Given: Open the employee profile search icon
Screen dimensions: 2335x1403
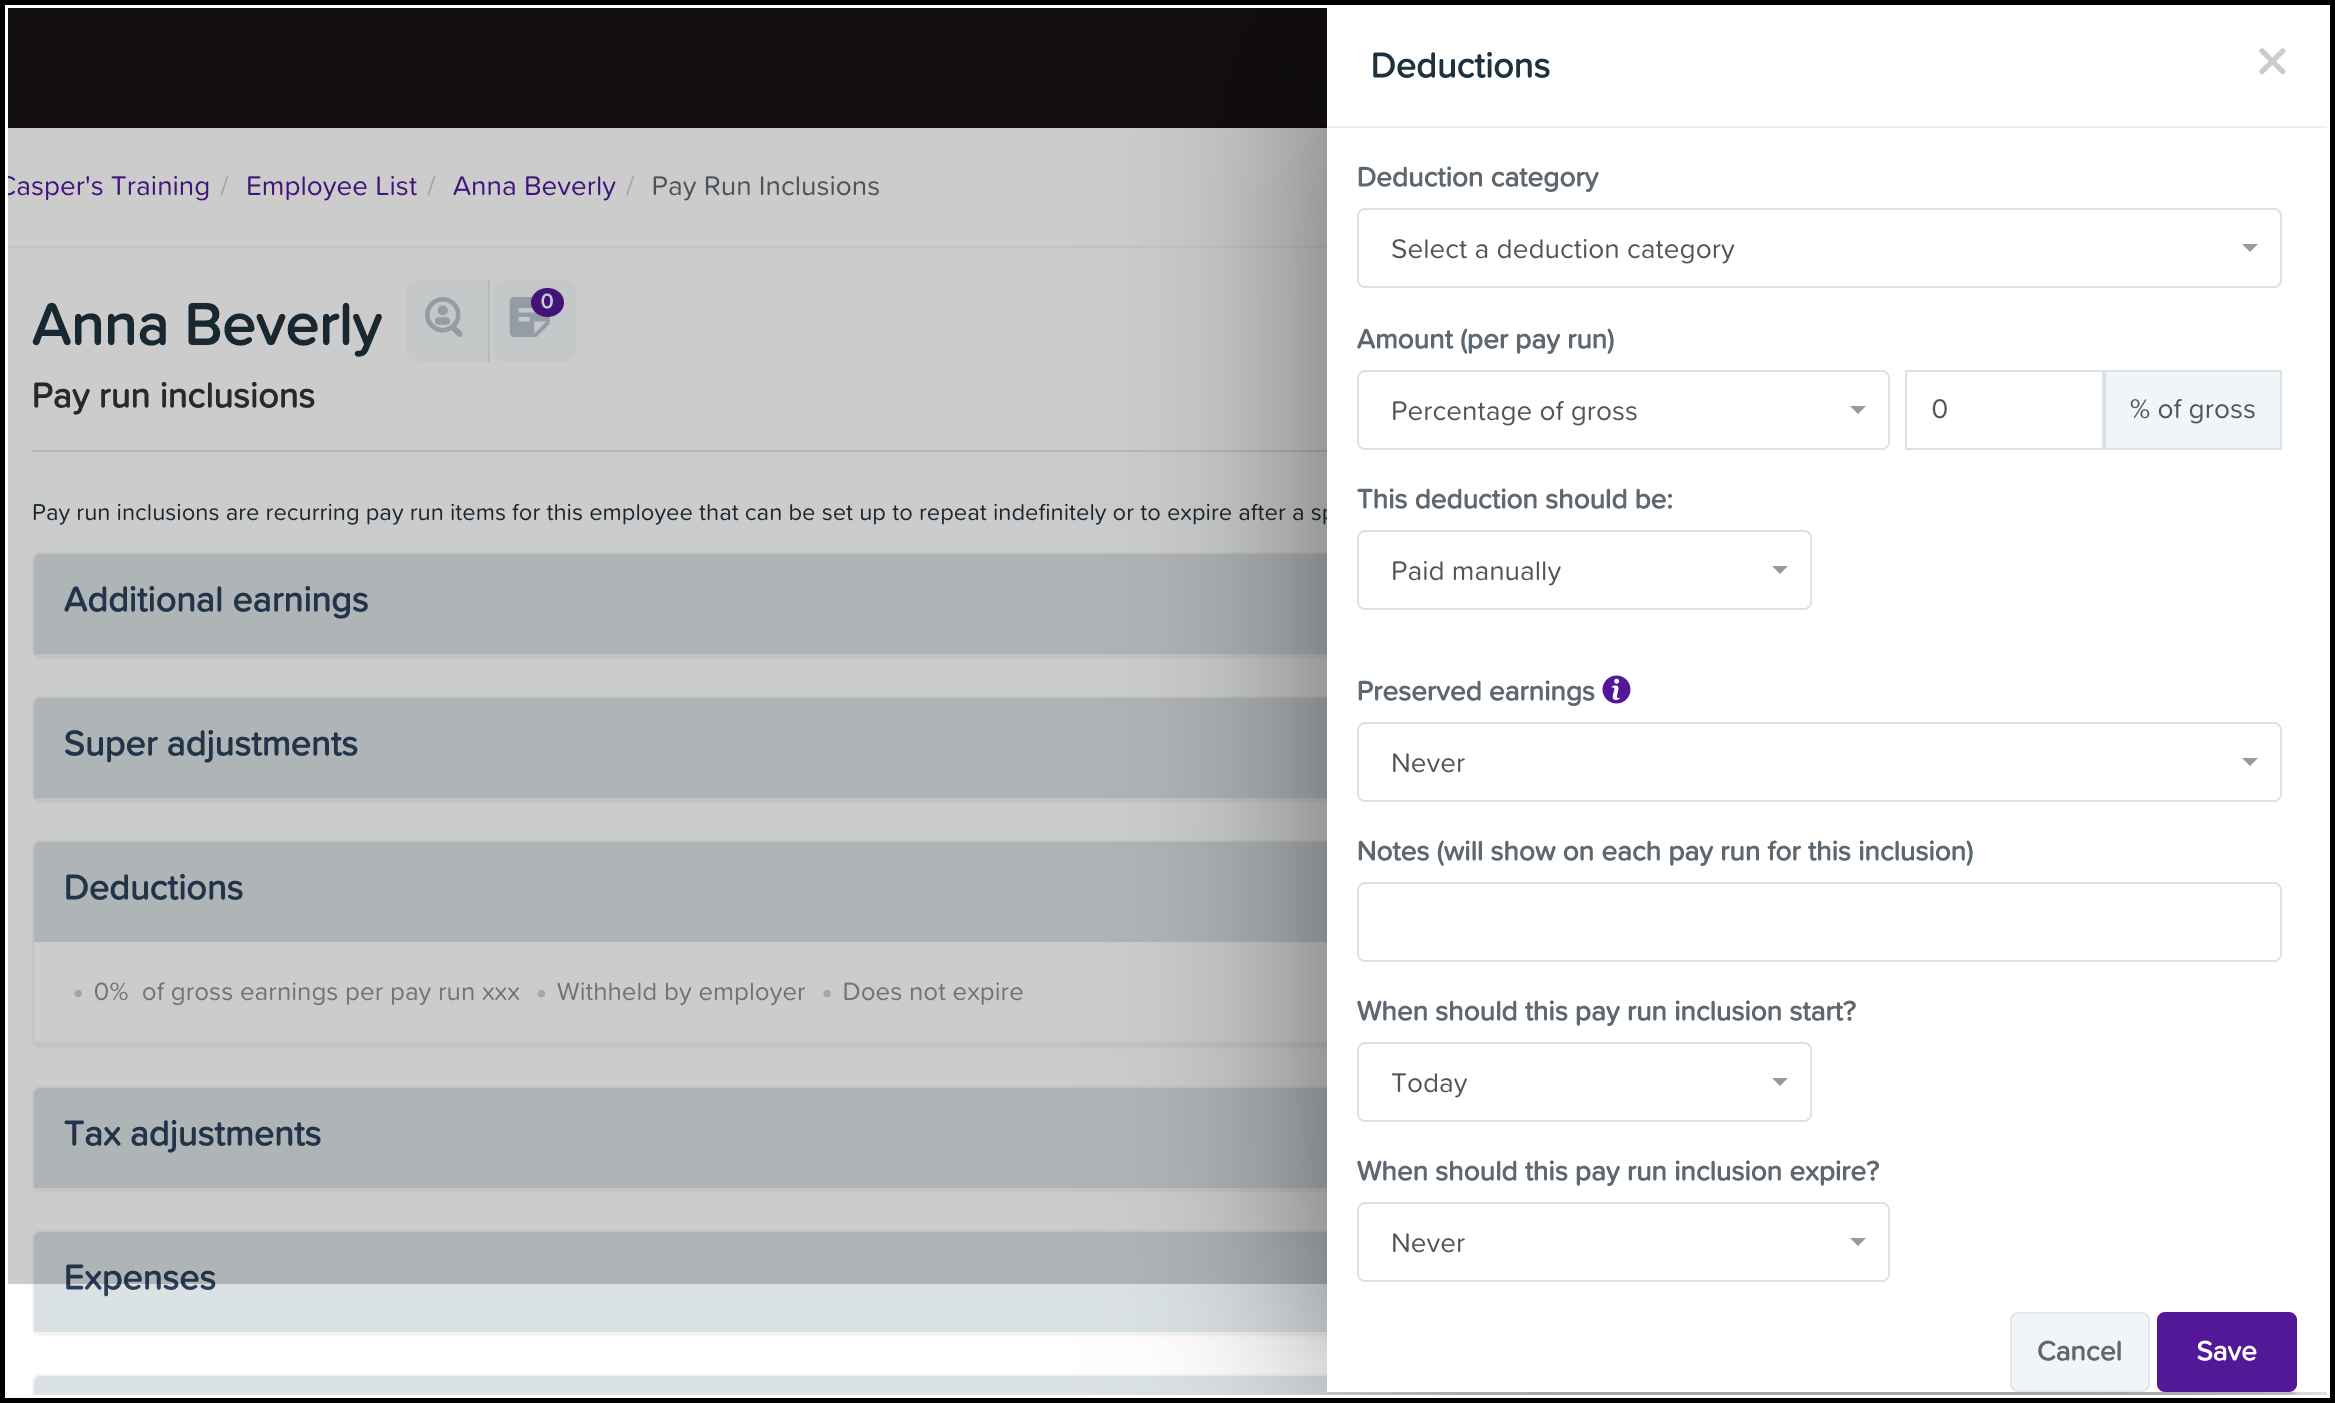Looking at the screenshot, I should click(x=446, y=320).
